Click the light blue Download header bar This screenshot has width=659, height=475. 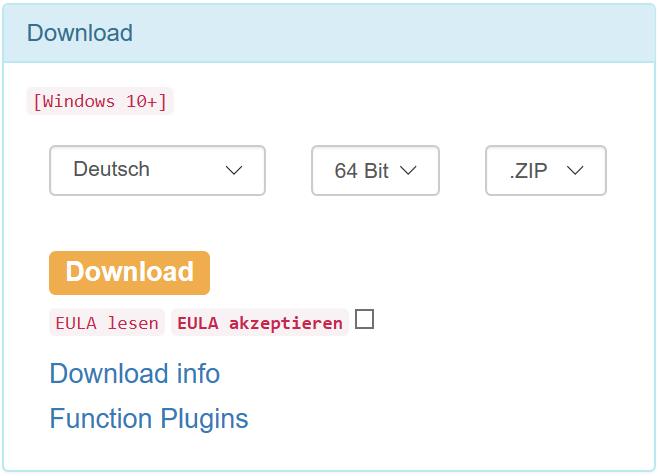[x=400, y=33]
